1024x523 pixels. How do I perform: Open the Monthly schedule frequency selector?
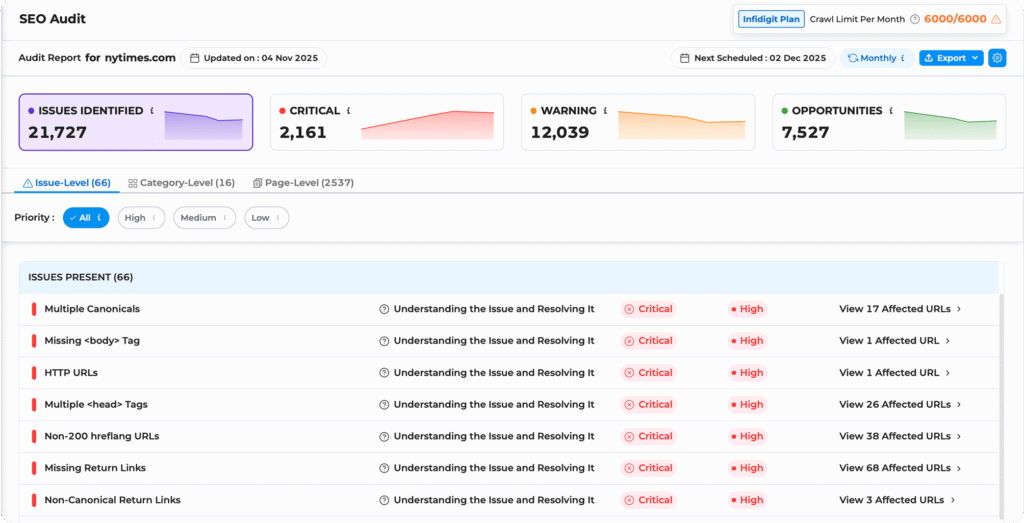pyautogui.click(x=876, y=58)
